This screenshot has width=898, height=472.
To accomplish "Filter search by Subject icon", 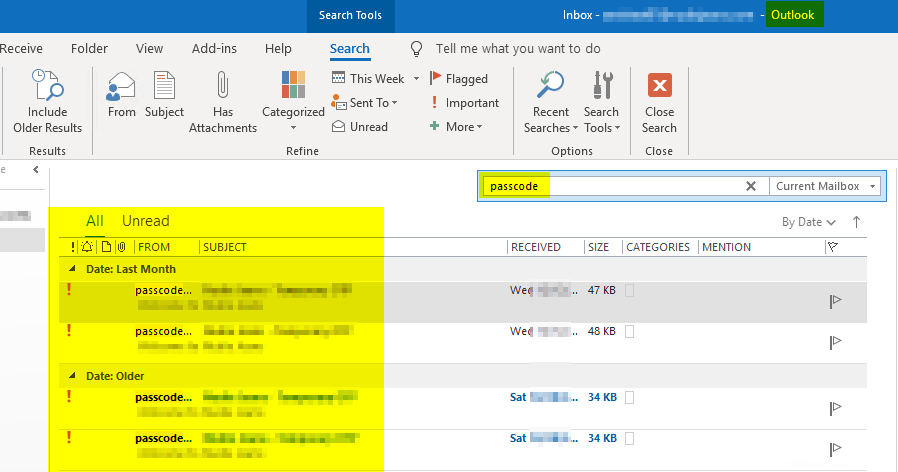I will [164, 88].
